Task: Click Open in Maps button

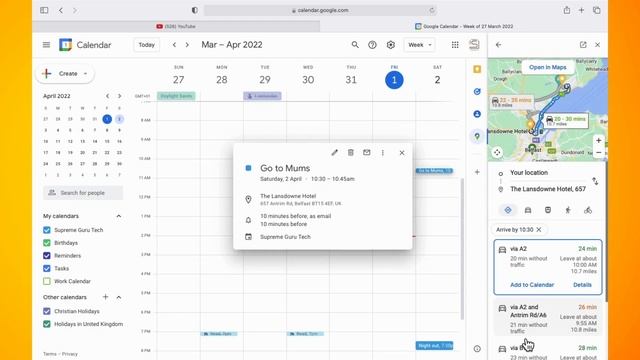Action: (x=548, y=67)
